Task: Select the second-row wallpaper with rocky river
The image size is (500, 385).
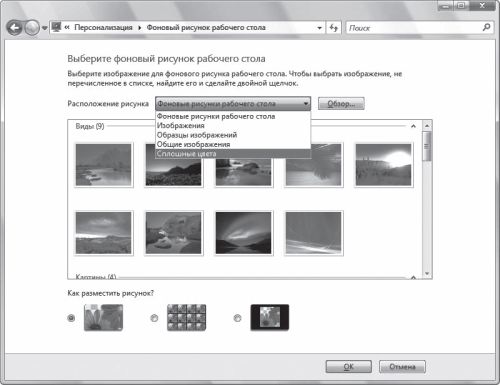Action: click(174, 233)
